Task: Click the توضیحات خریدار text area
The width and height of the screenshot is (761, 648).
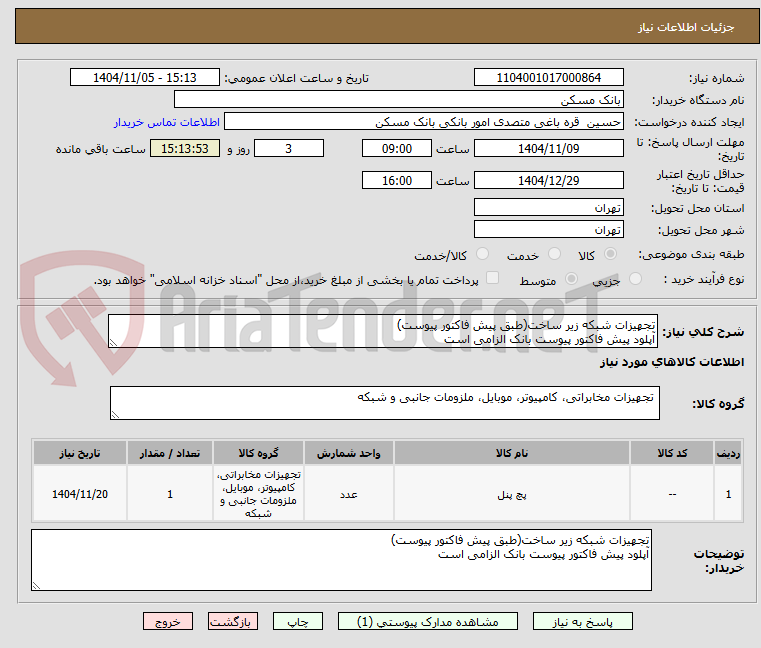Action: [x=342, y=560]
